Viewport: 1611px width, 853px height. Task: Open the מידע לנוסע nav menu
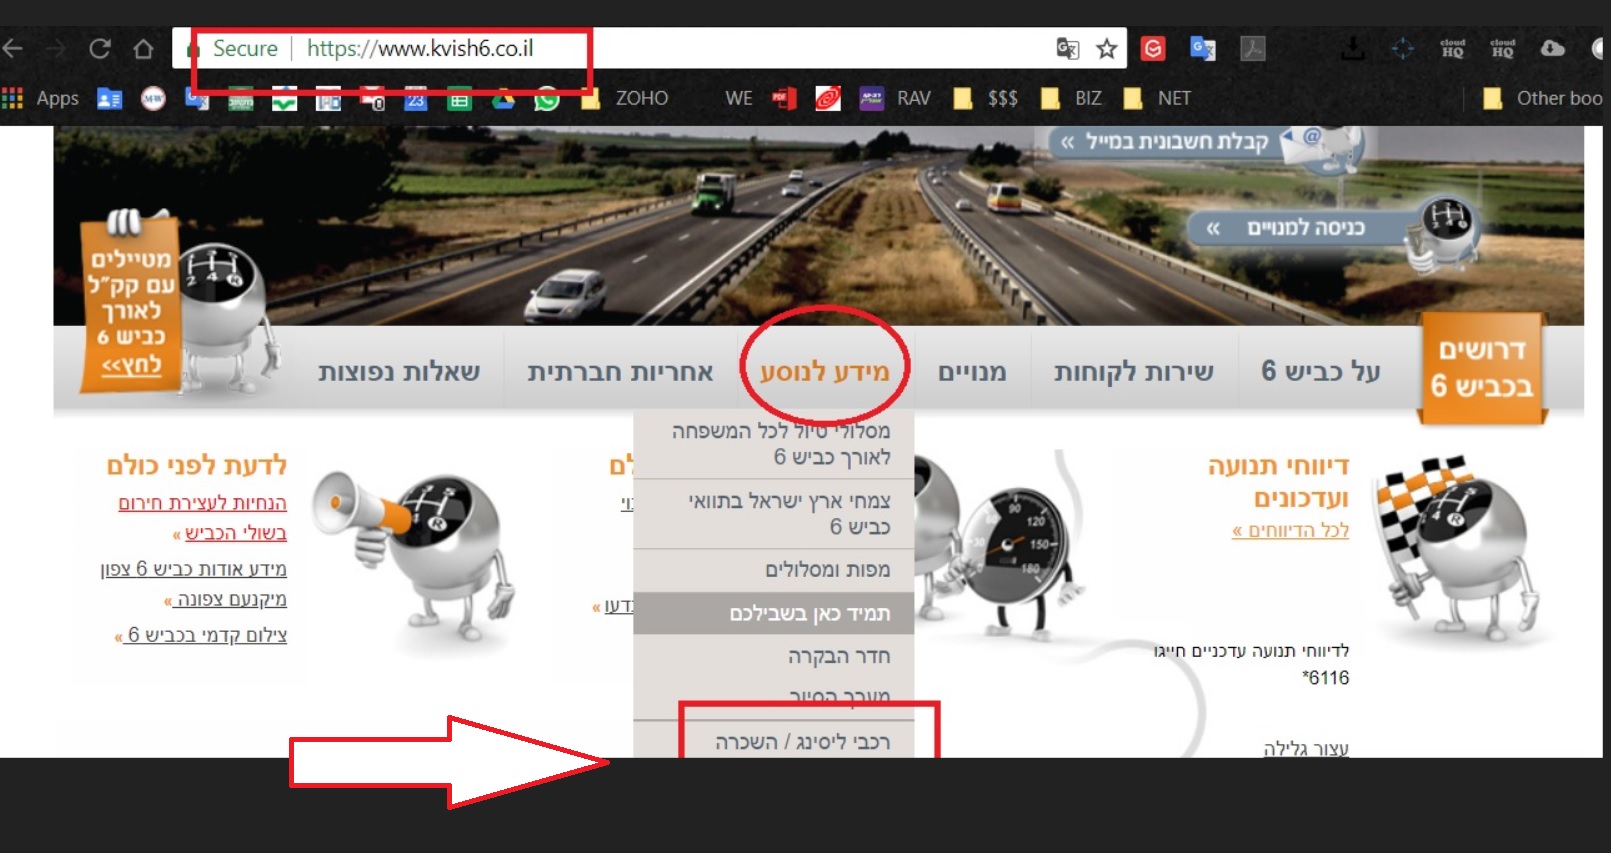coord(824,372)
